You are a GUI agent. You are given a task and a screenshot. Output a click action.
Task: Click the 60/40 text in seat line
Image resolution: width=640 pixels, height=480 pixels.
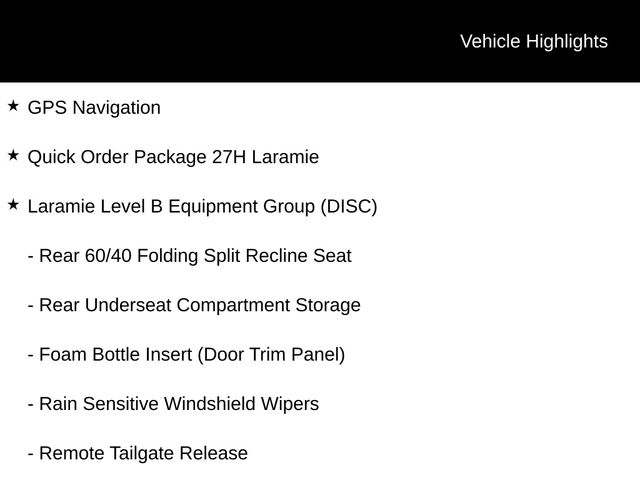[108, 256]
